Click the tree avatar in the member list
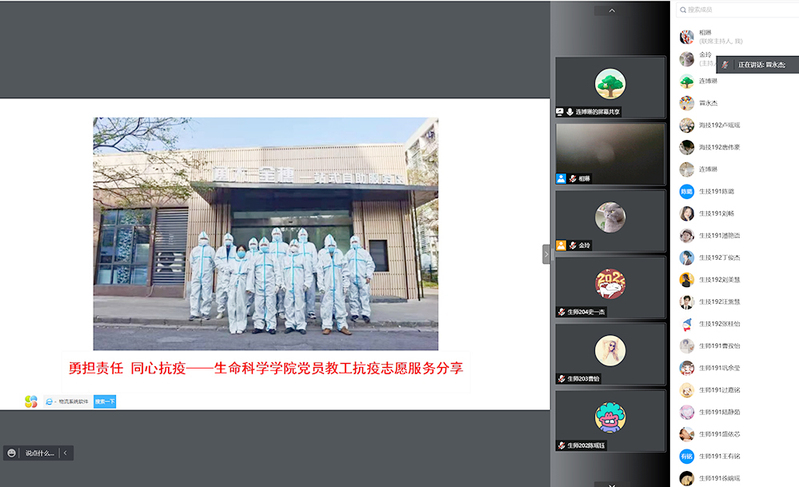The image size is (799, 487). tap(686, 81)
